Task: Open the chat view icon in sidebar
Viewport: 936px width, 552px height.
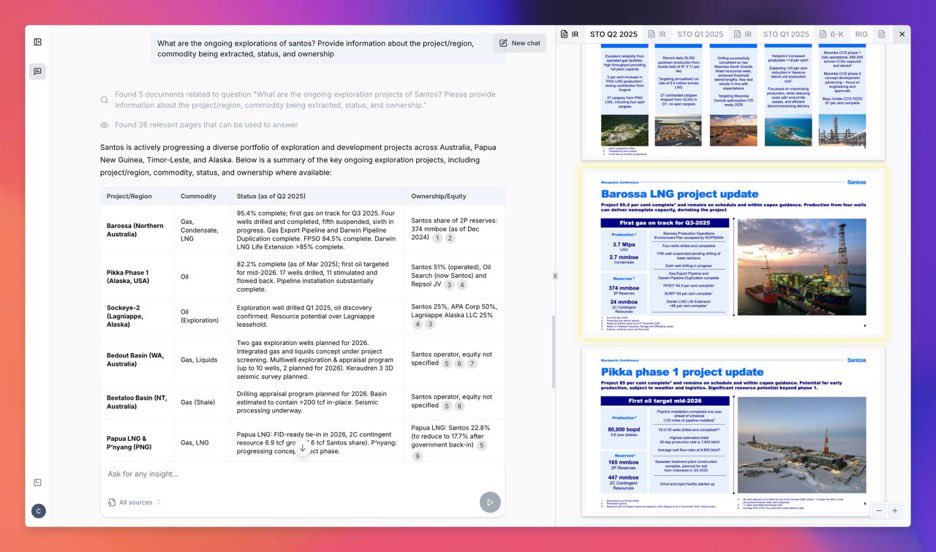Action: tap(38, 72)
